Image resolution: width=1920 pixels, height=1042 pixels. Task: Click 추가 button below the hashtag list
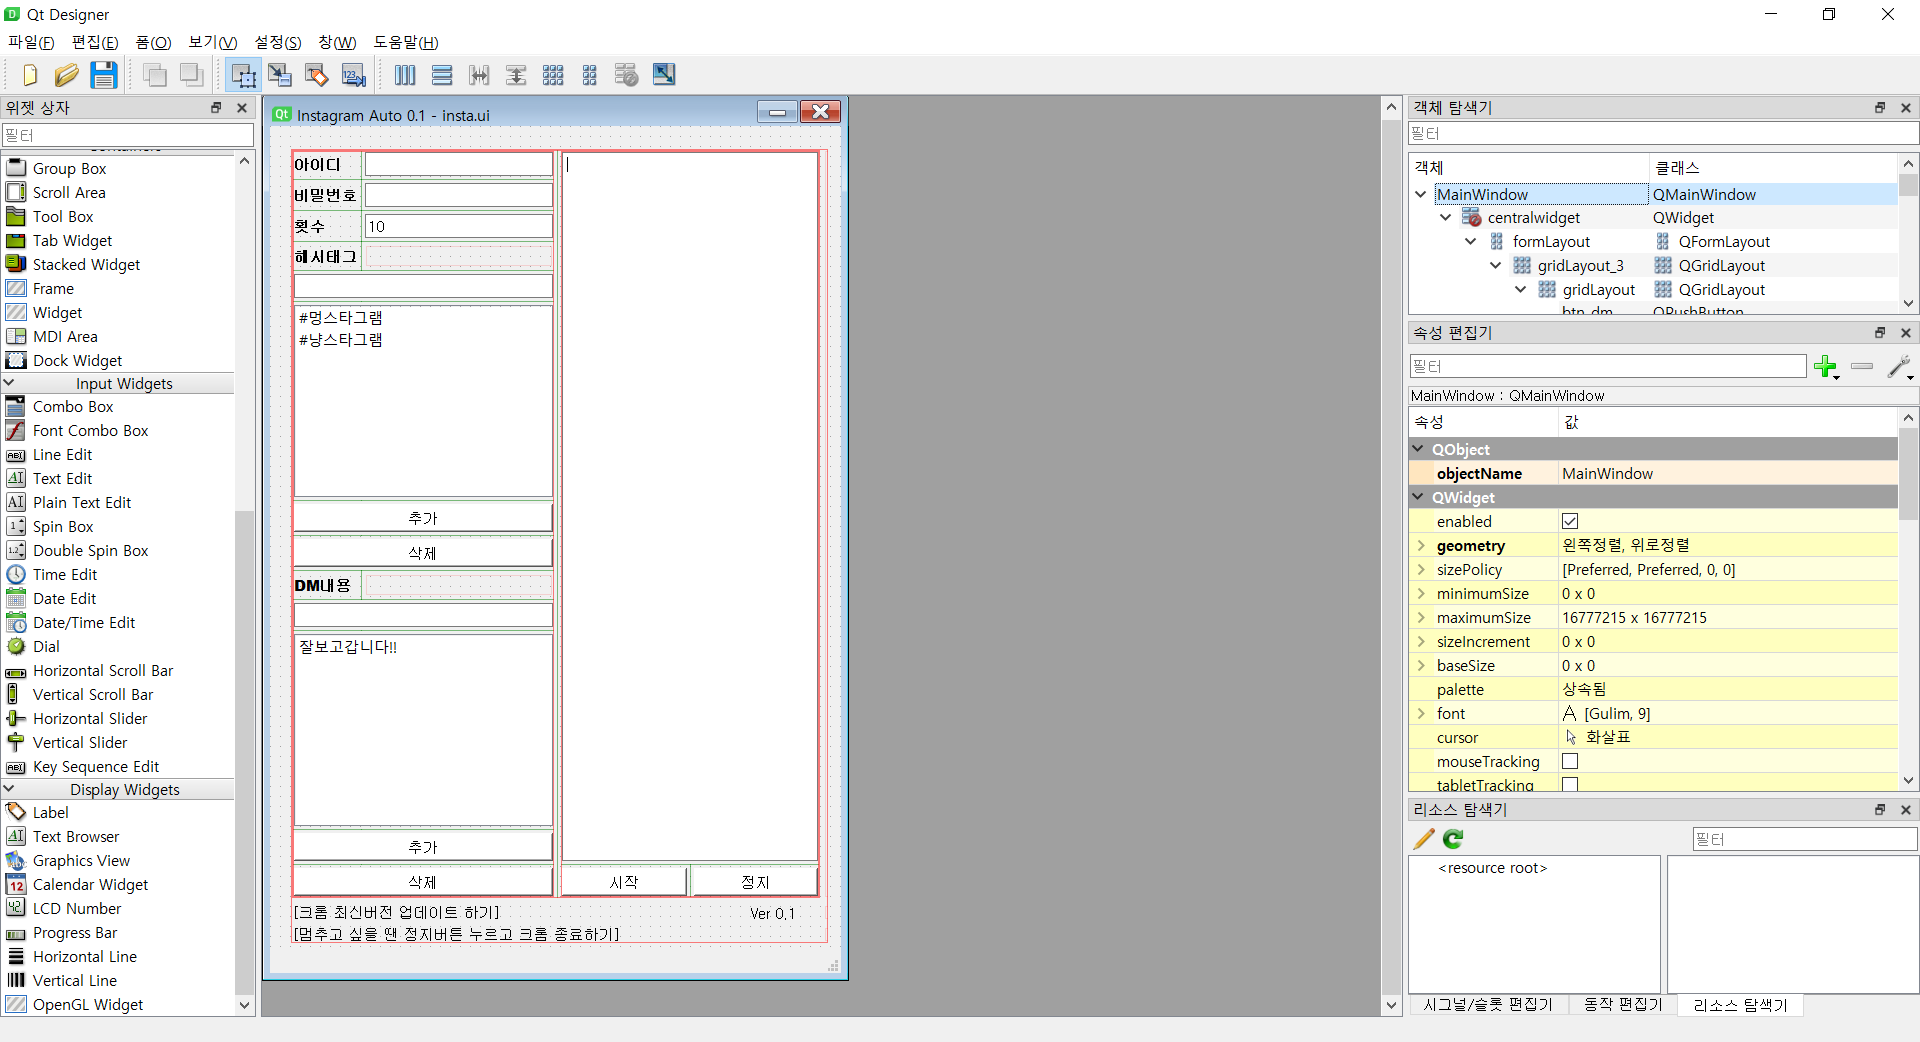423,518
